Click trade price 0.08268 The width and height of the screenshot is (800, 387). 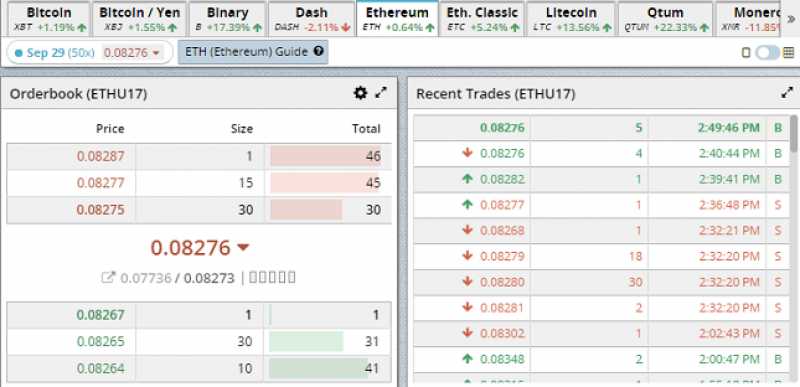click(x=502, y=230)
